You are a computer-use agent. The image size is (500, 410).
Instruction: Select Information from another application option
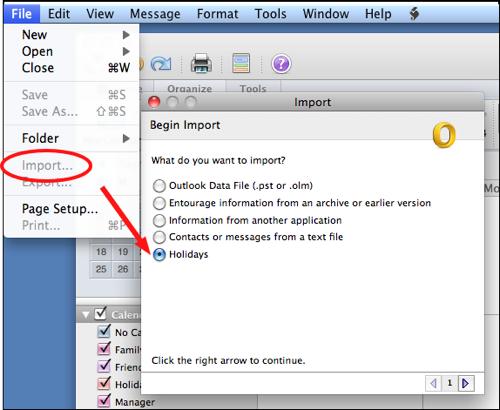pyautogui.click(x=159, y=220)
